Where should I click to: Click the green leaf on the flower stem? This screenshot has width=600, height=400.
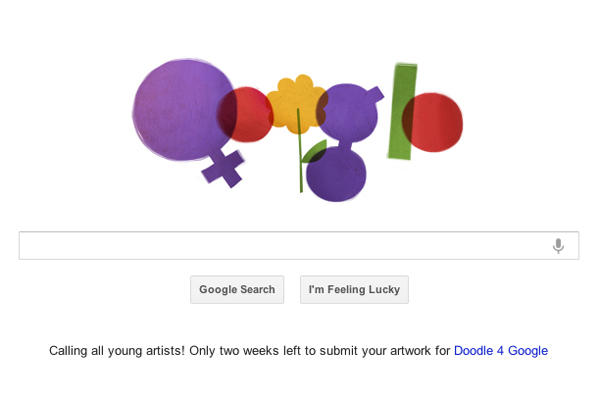coord(313,152)
